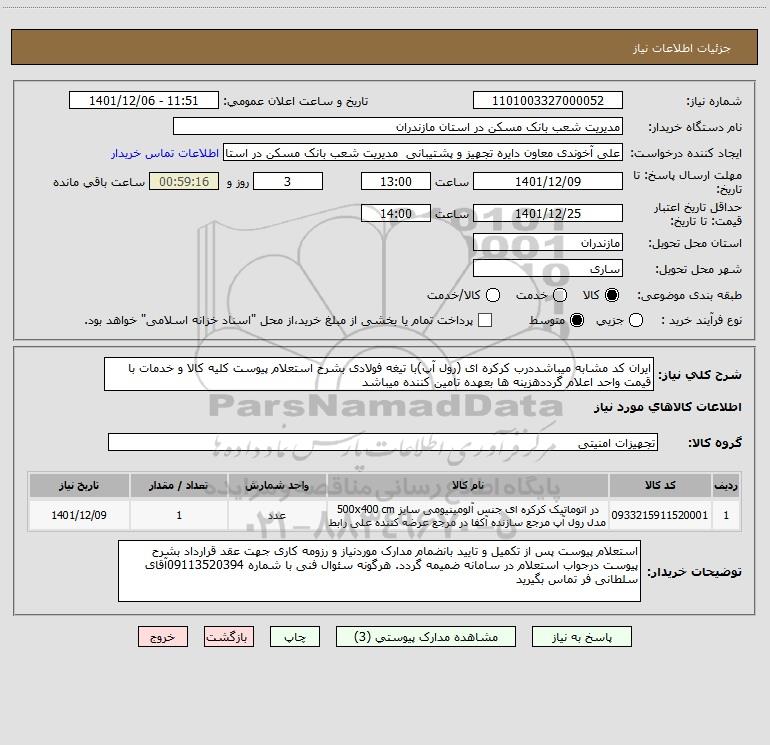The image size is (770, 745).
Task: Click the remaining time 00:59:16 field
Action: pos(184,182)
